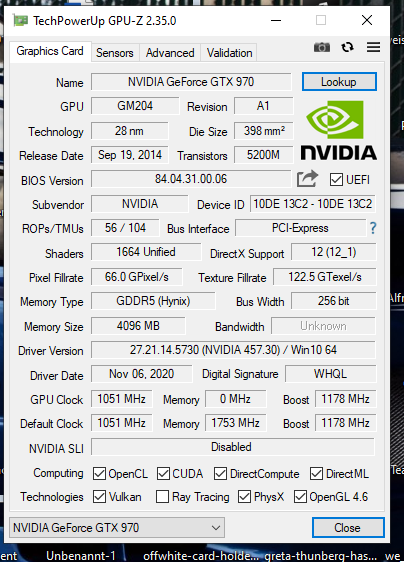Image resolution: width=404 pixels, height=562 pixels.
Task: Click the GPU field showing GM204
Action: (135, 106)
